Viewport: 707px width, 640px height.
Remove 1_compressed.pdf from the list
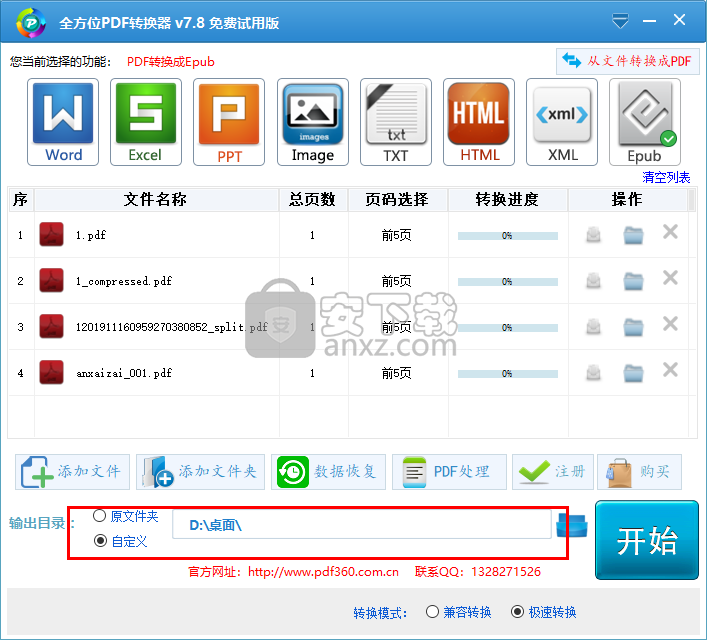[670, 278]
